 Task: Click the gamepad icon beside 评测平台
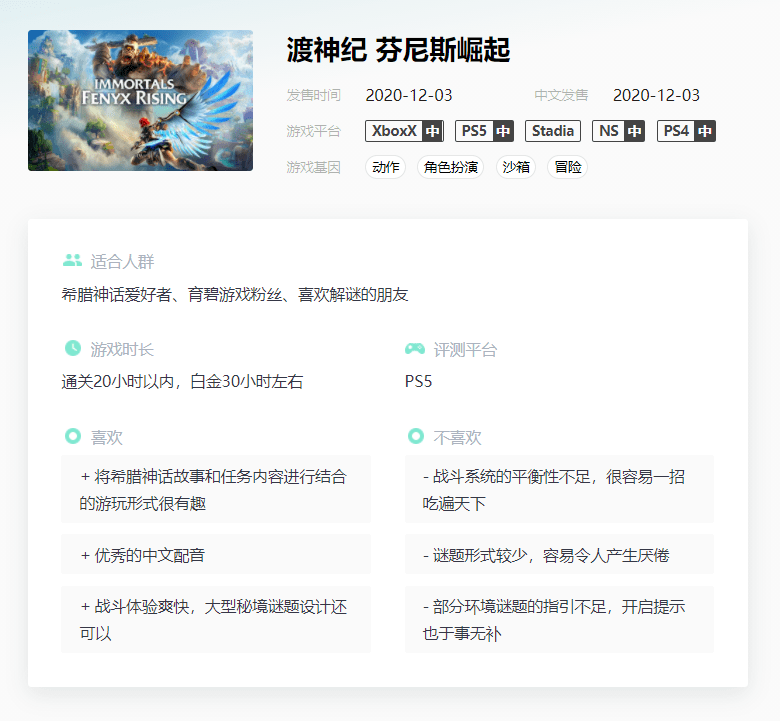(x=415, y=349)
